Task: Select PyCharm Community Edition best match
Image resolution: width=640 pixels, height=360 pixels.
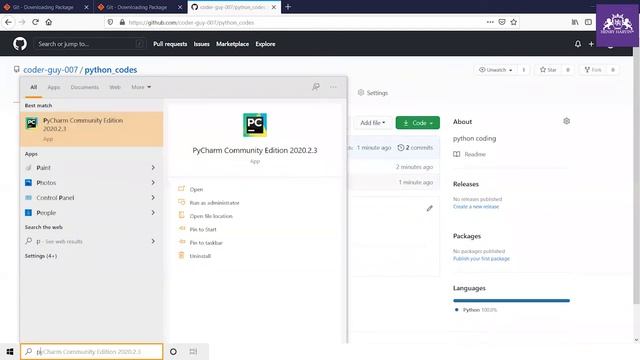Action: 91,129
